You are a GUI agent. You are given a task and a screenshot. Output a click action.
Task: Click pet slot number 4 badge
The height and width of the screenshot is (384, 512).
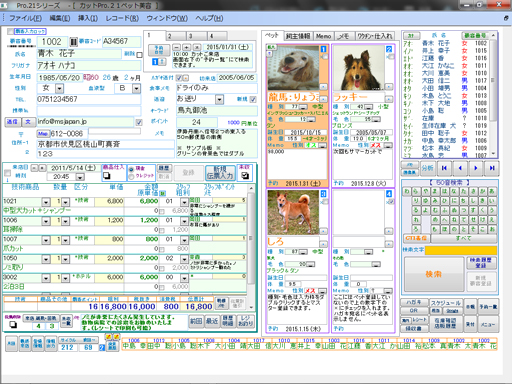[x=389, y=194]
